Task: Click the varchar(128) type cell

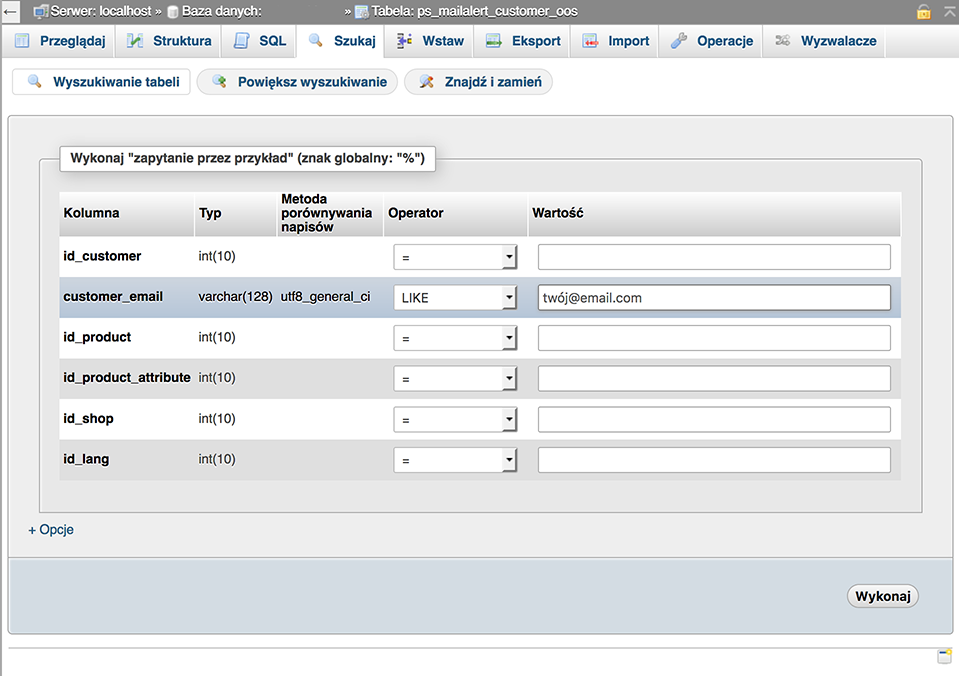Action: coord(235,297)
